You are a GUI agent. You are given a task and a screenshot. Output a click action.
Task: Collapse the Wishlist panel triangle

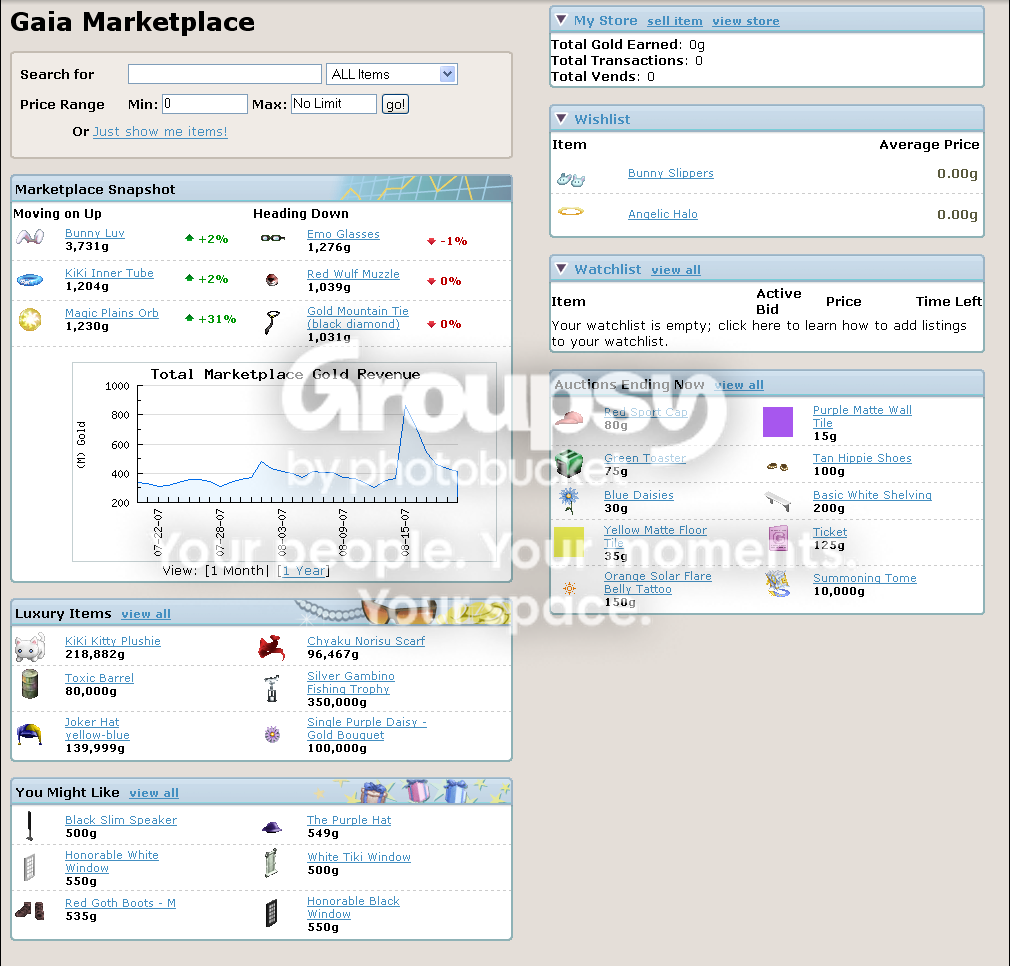pos(562,119)
